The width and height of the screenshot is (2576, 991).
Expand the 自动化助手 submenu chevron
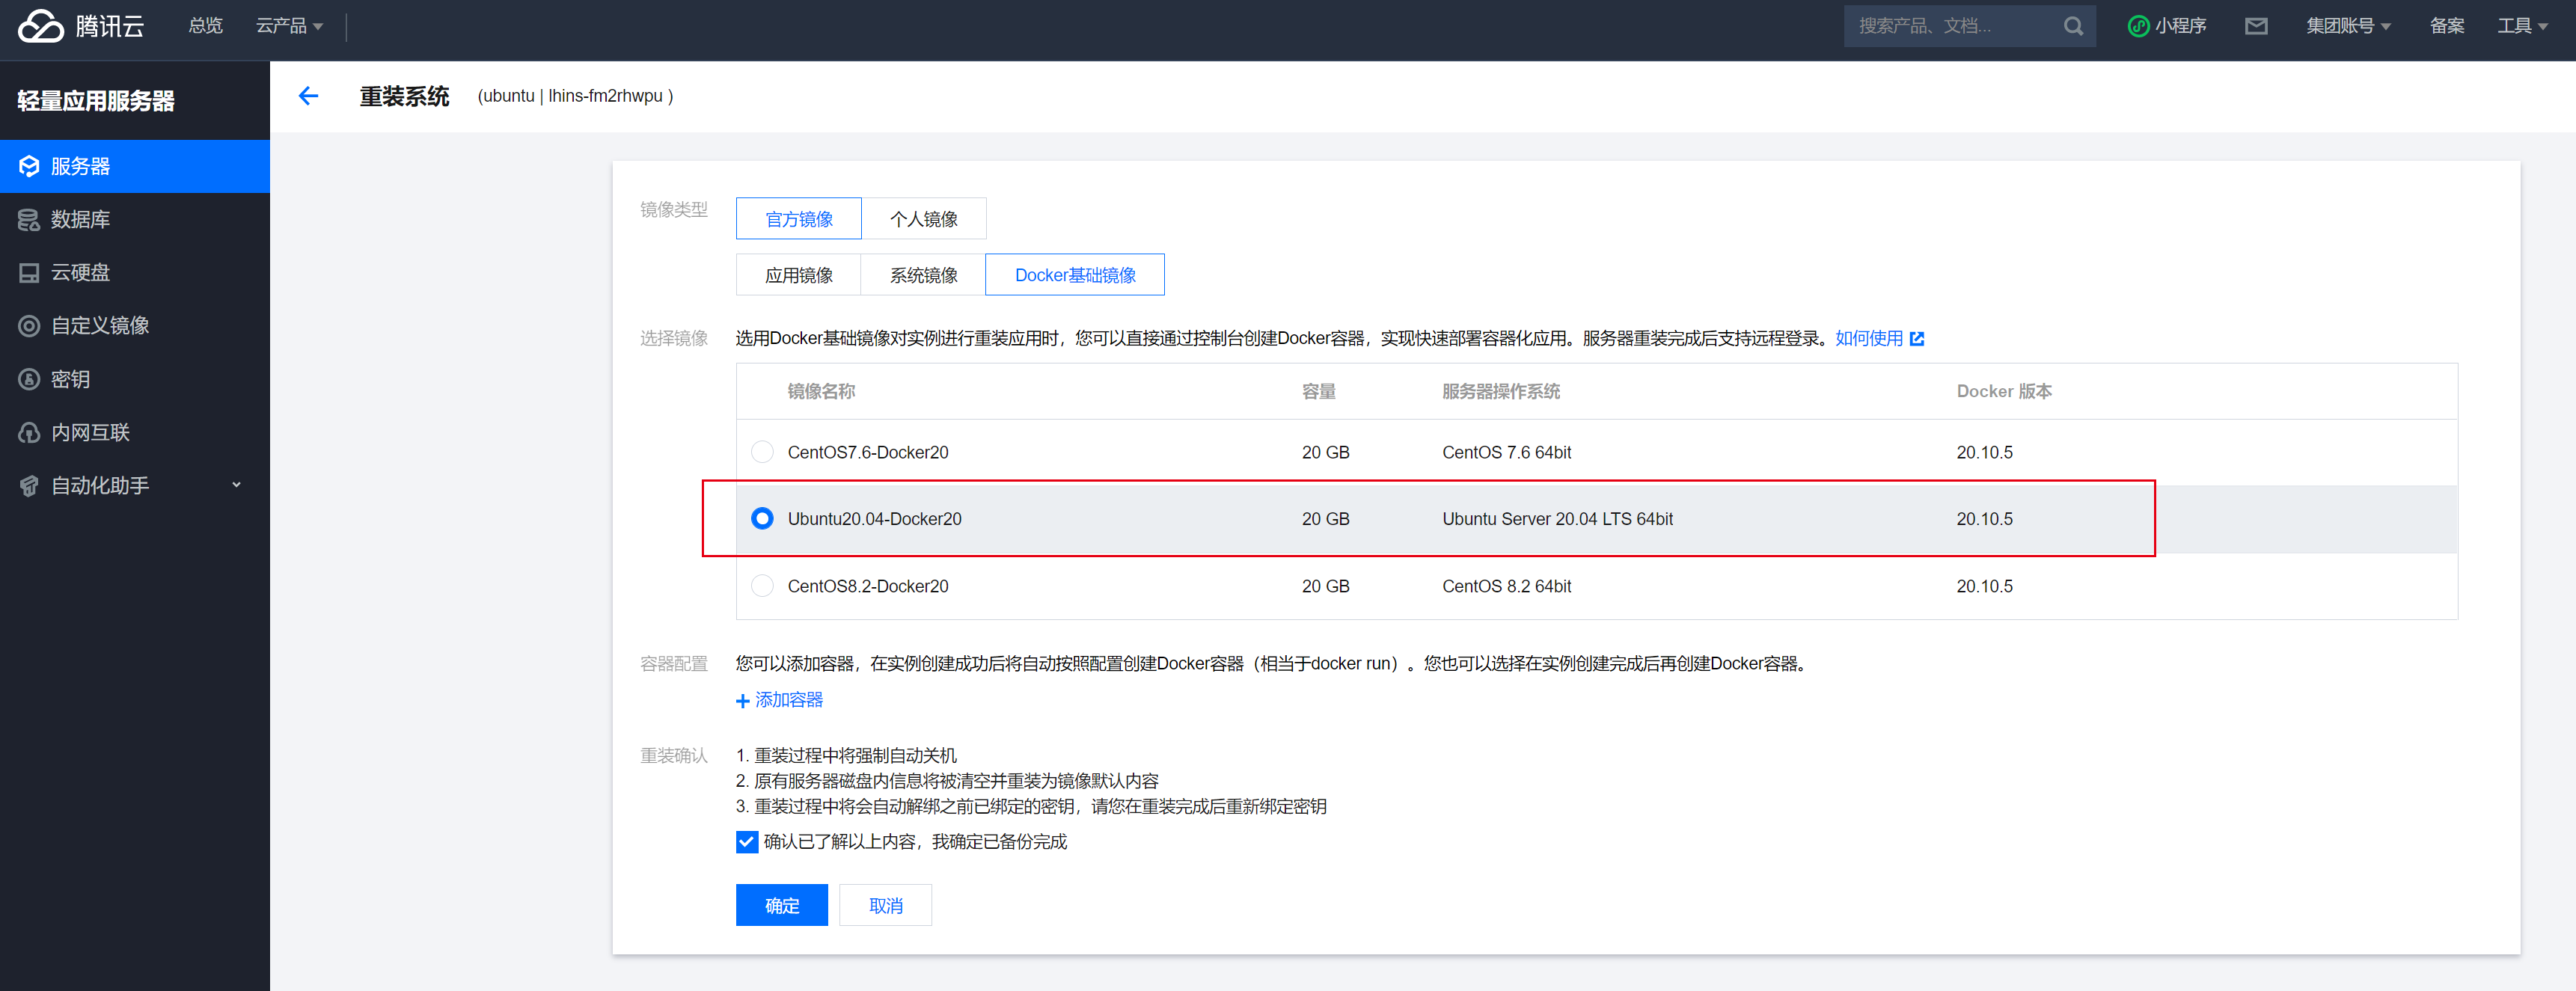[237, 485]
